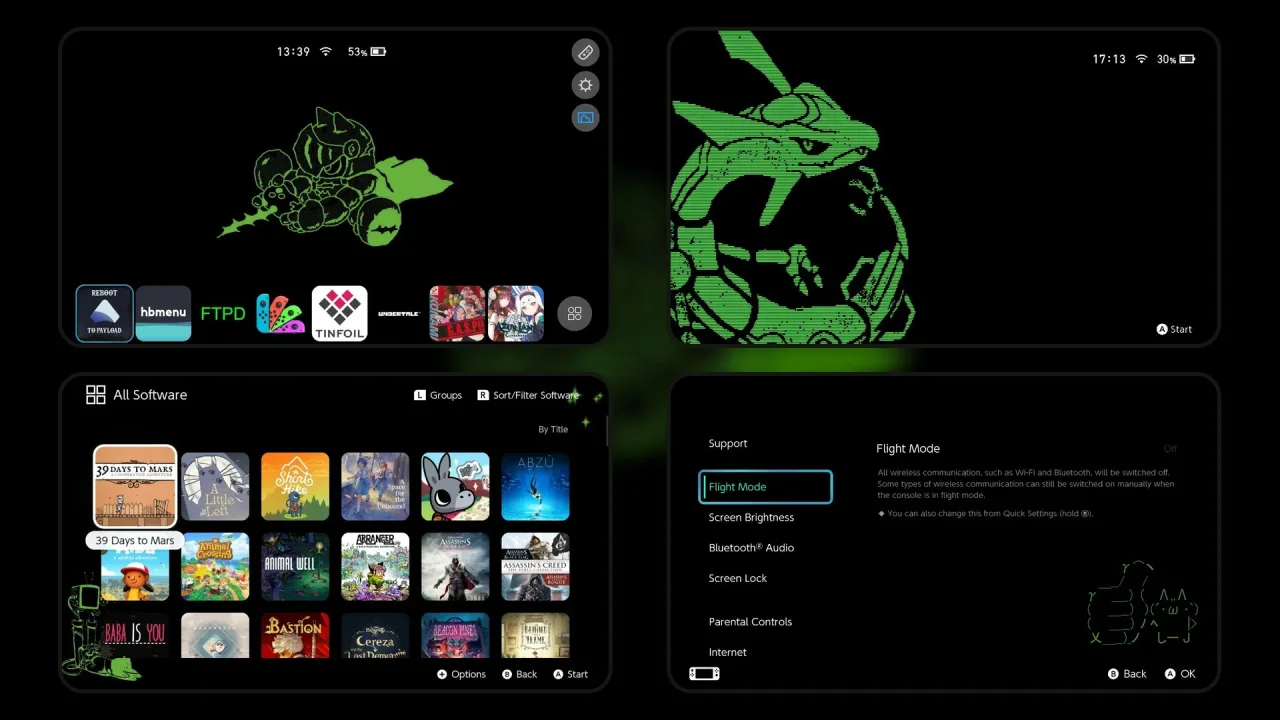Select the Arranger game tile
Screen dimensions: 1280x720
(375, 567)
